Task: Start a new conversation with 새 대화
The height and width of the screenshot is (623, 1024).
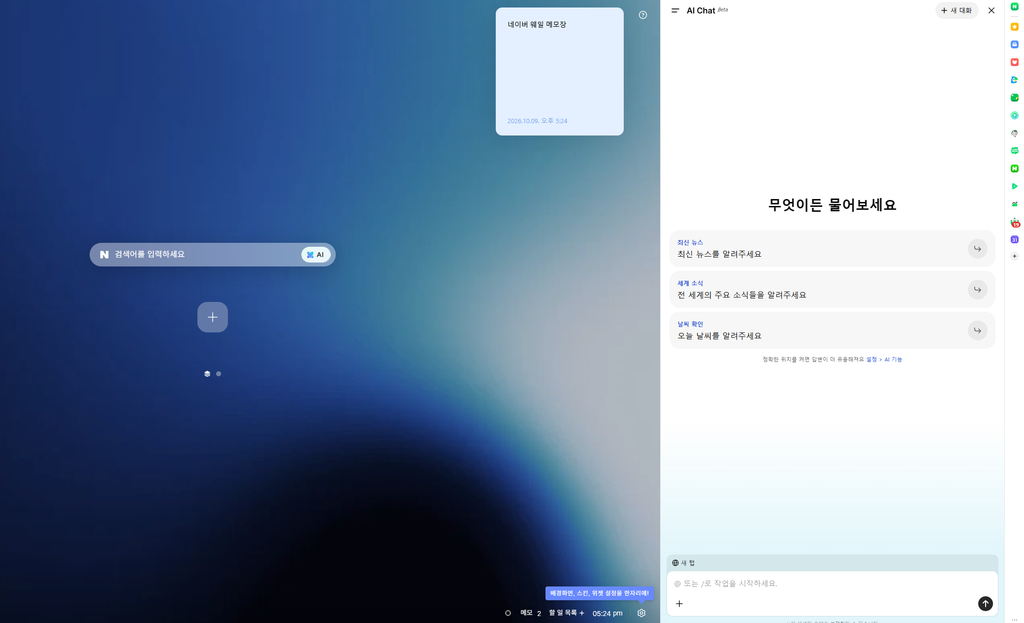Action: click(x=956, y=10)
